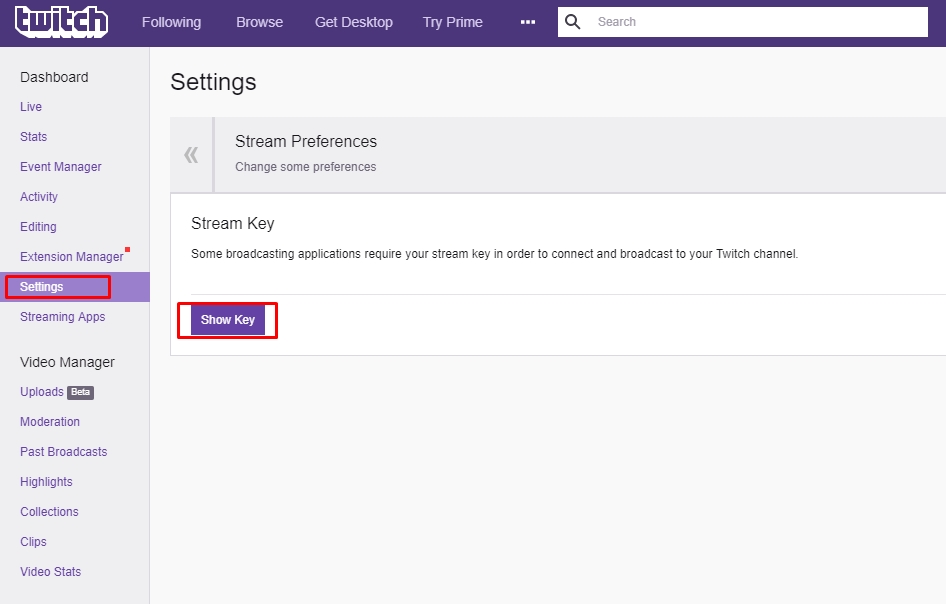The image size is (946, 604).
Task: Open Stats in the sidebar
Action: (33, 136)
